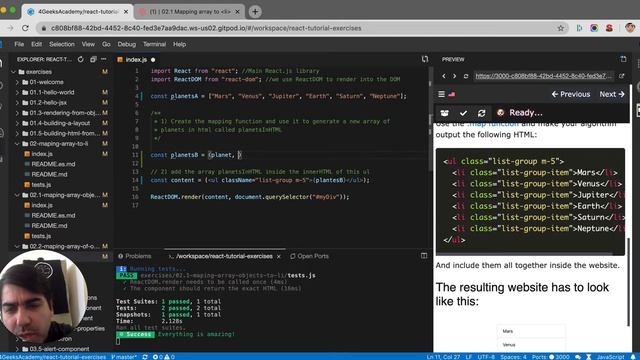Viewport: 640px width, 360px height.
Task: Click the Preview panel top-right window icon
Action: (623, 59)
